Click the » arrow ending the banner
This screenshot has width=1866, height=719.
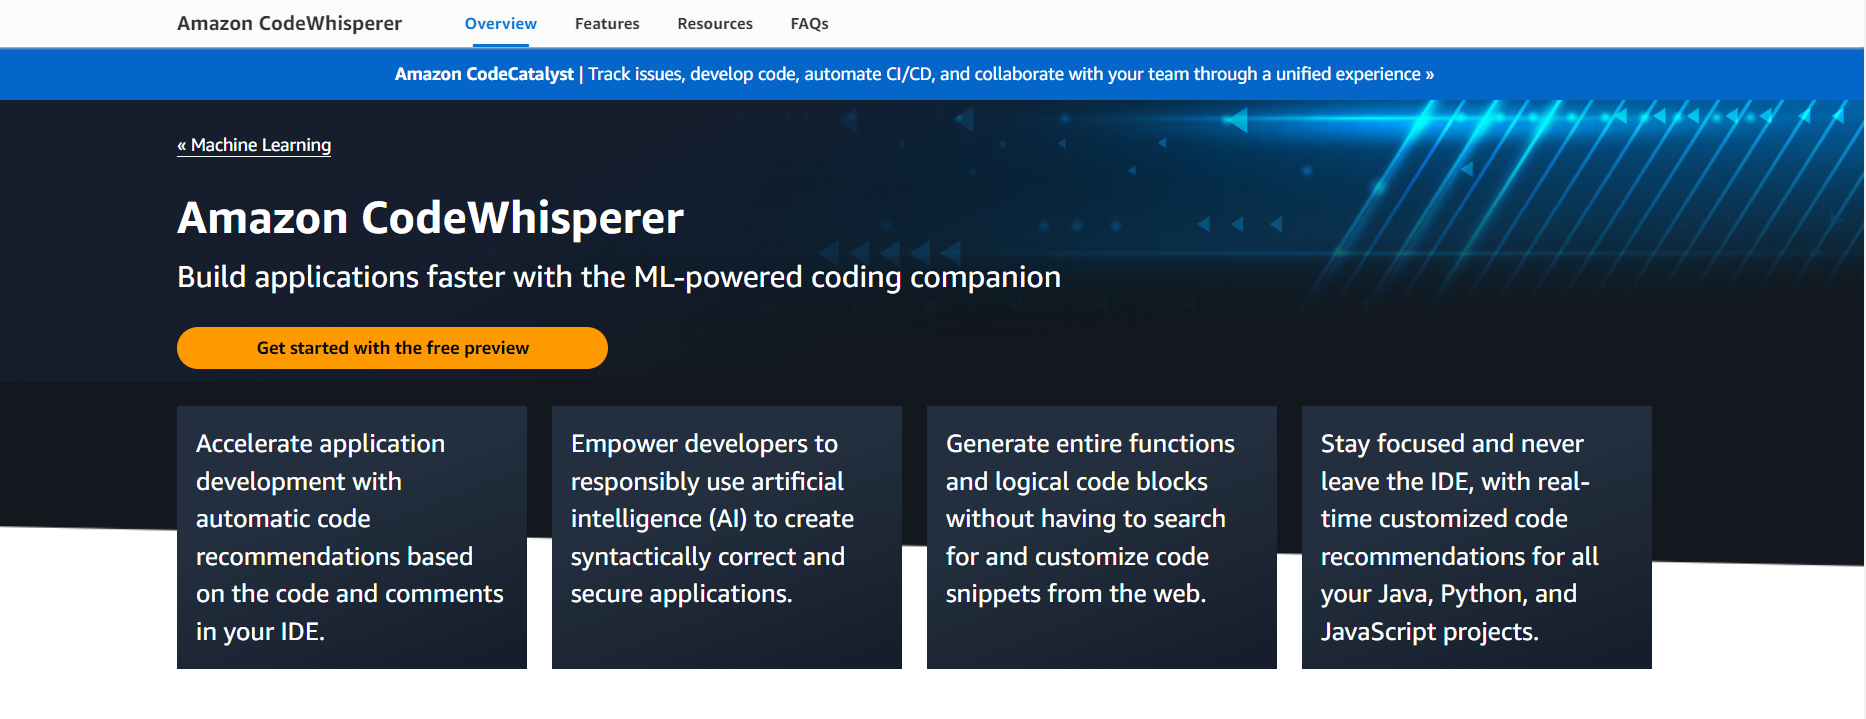point(1430,74)
